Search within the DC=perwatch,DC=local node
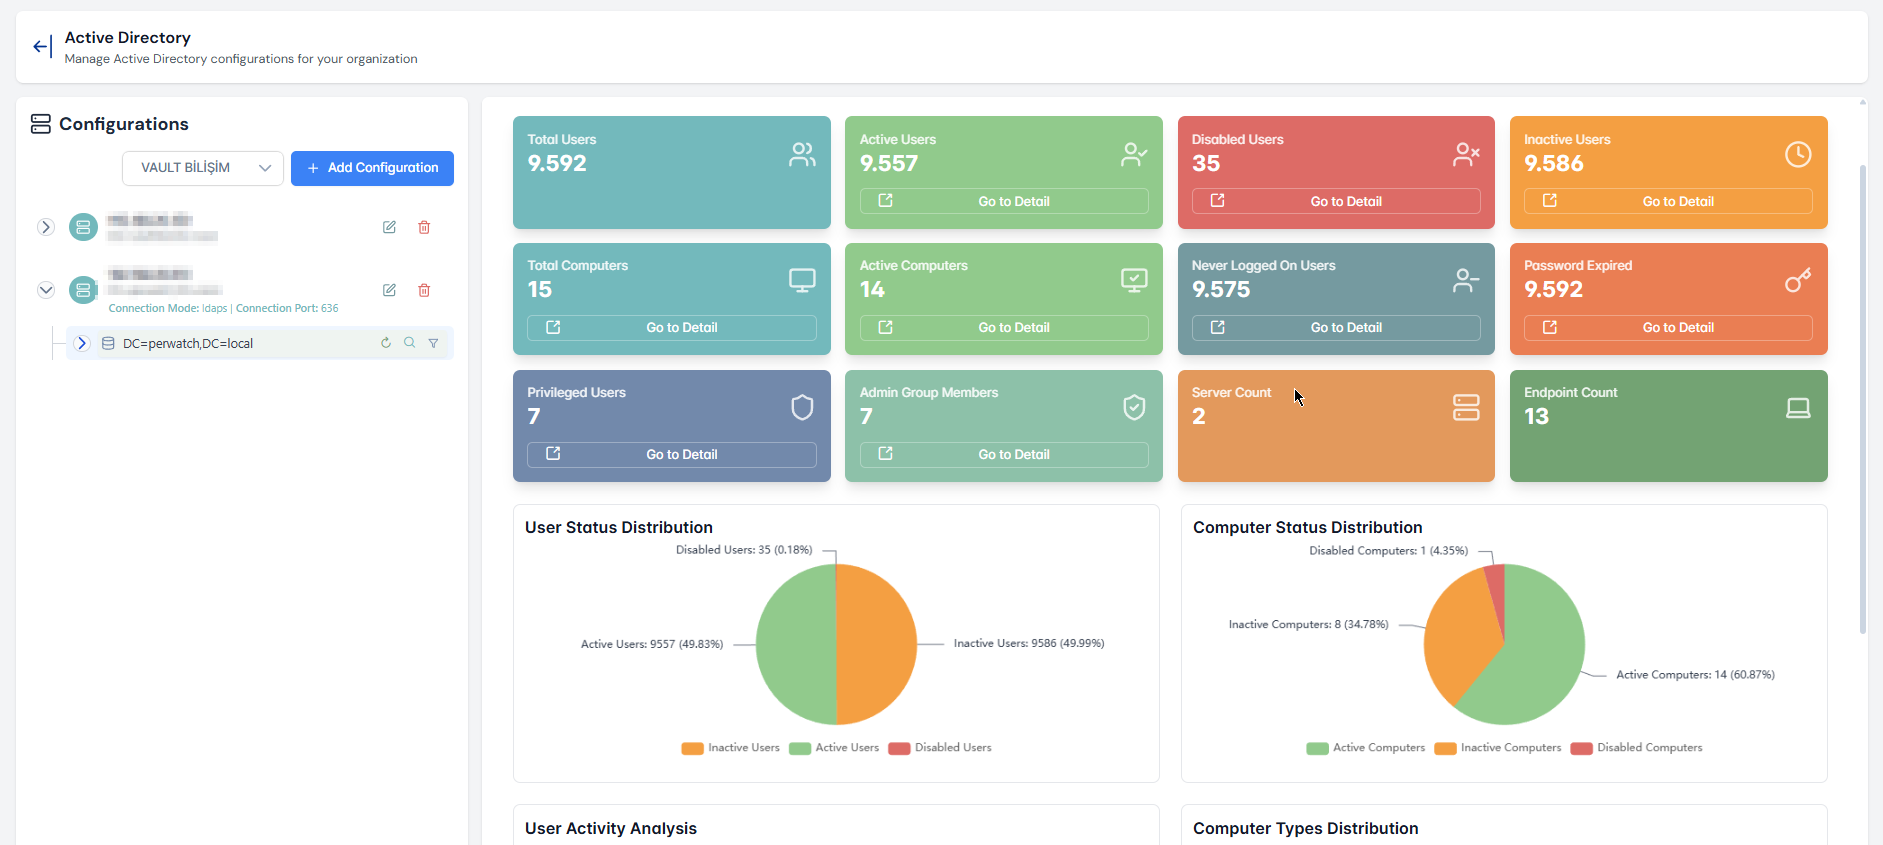Screen dimensions: 1883x845 pyautogui.click(x=409, y=343)
